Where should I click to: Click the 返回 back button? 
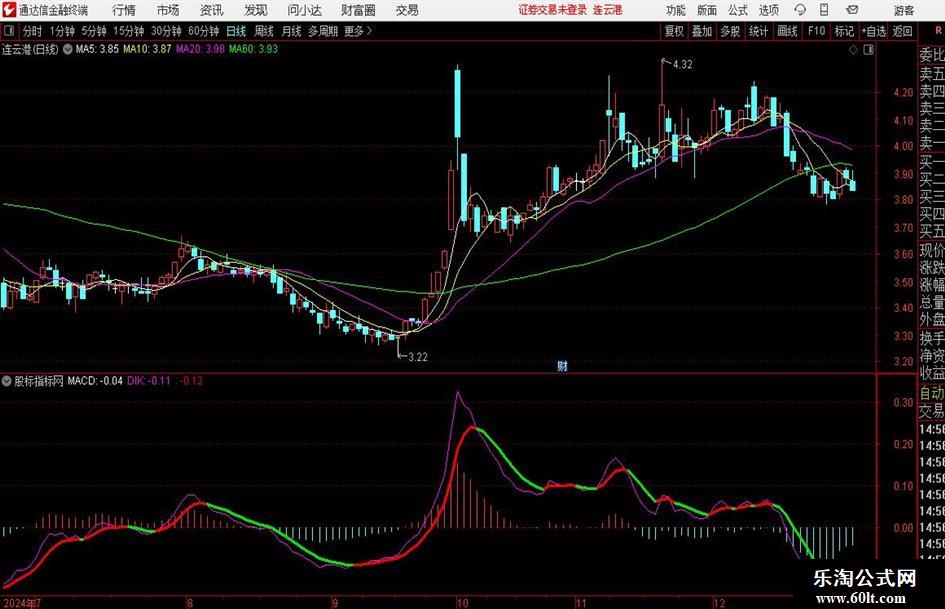point(902,31)
